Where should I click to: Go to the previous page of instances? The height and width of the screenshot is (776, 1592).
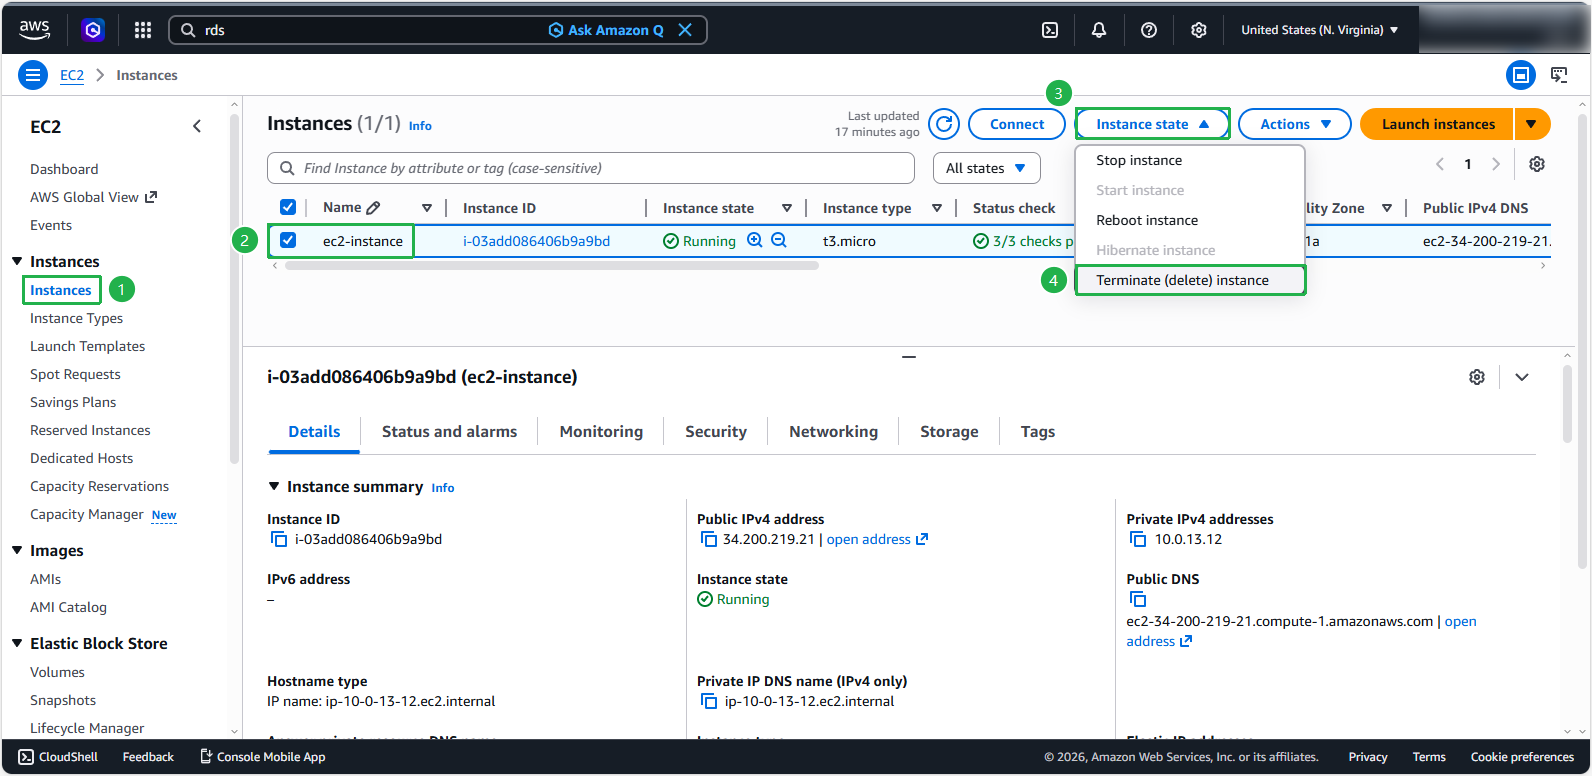pyautogui.click(x=1440, y=164)
